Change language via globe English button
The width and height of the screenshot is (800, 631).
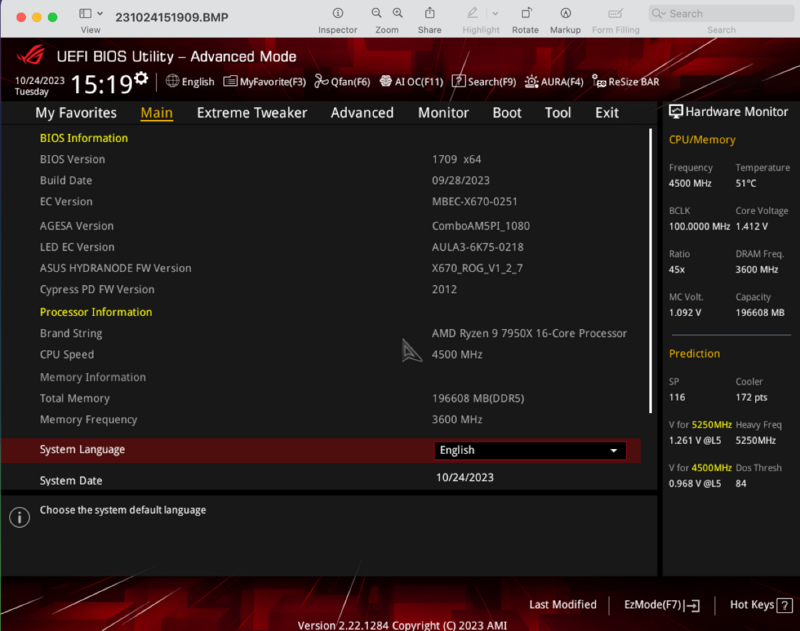[x=190, y=82]
